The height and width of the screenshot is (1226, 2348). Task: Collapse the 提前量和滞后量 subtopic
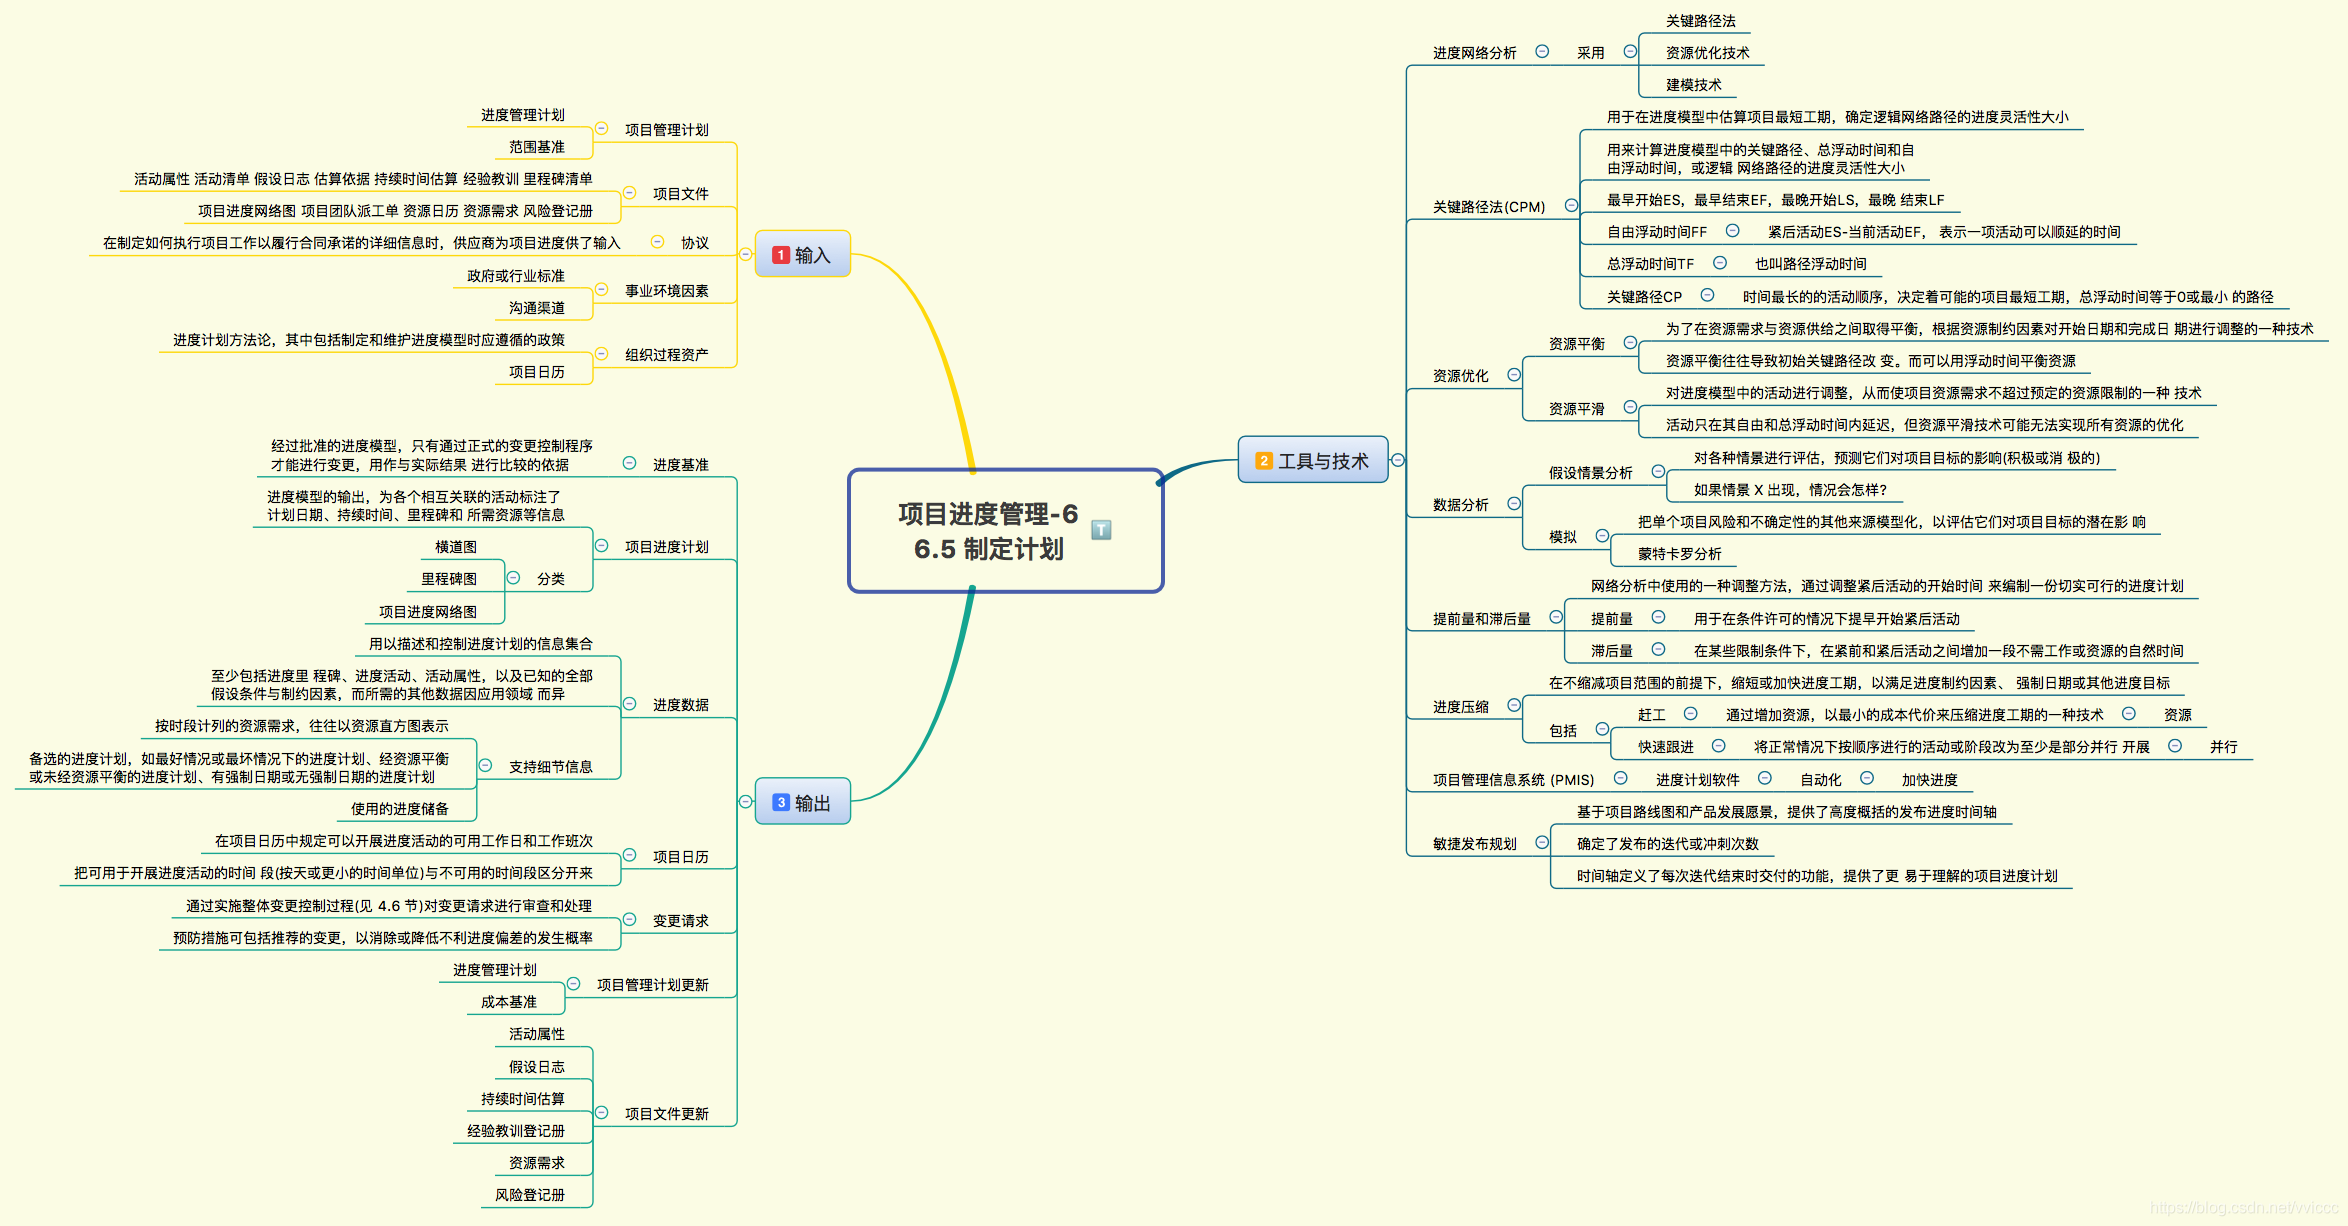(1556, 617)
